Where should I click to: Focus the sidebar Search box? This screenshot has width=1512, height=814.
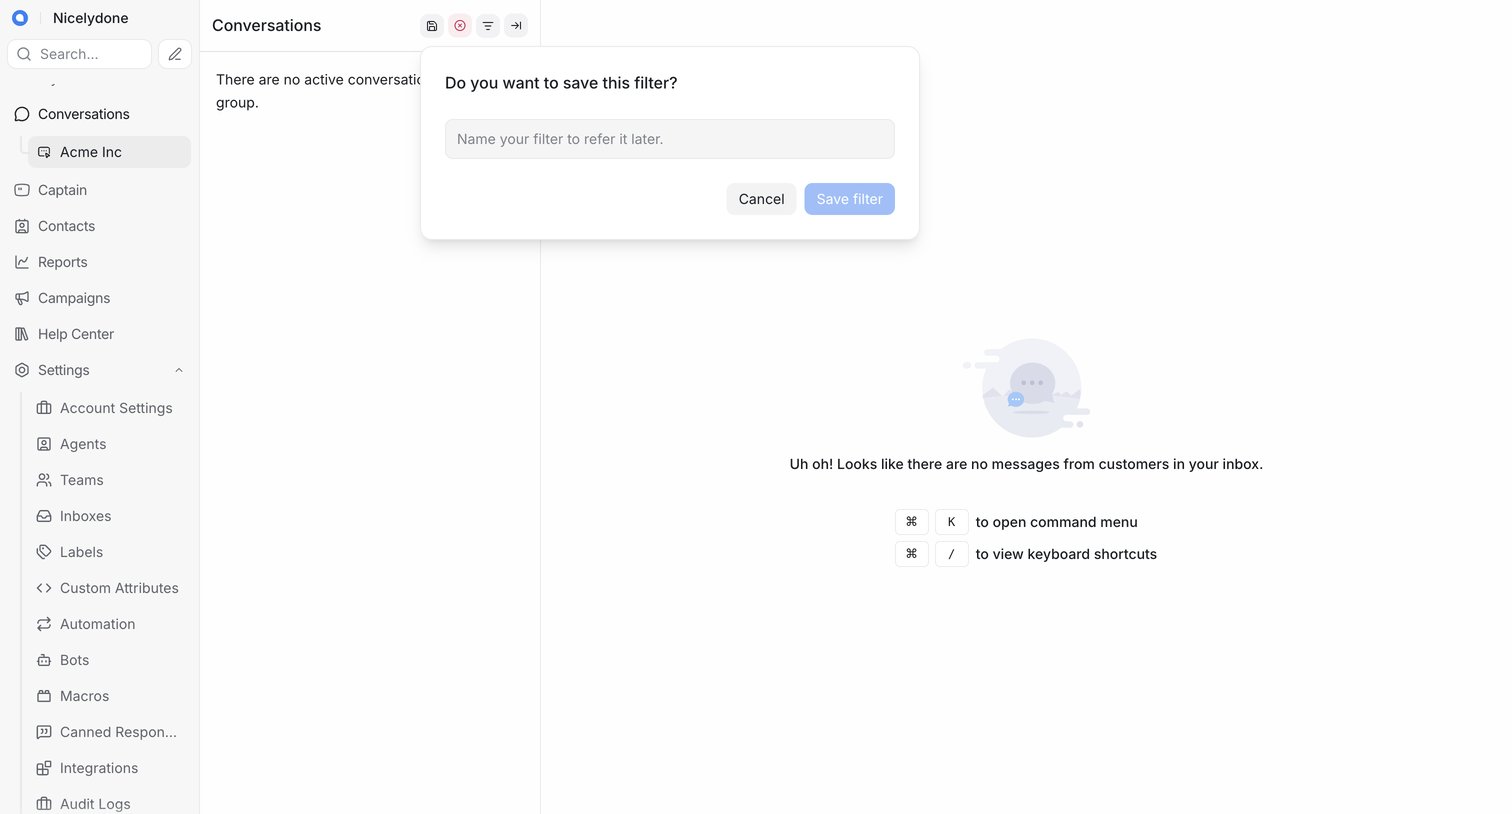(x=80, y=54)
